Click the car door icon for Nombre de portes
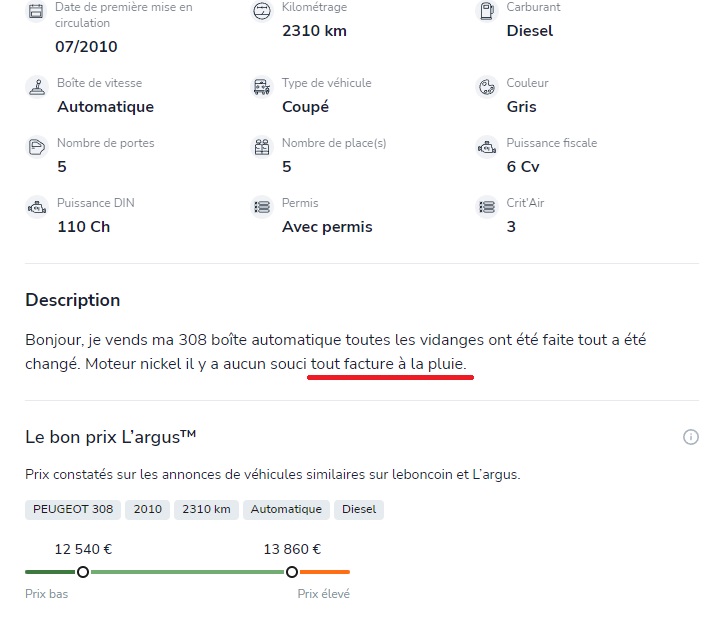 tap(36, 147)
